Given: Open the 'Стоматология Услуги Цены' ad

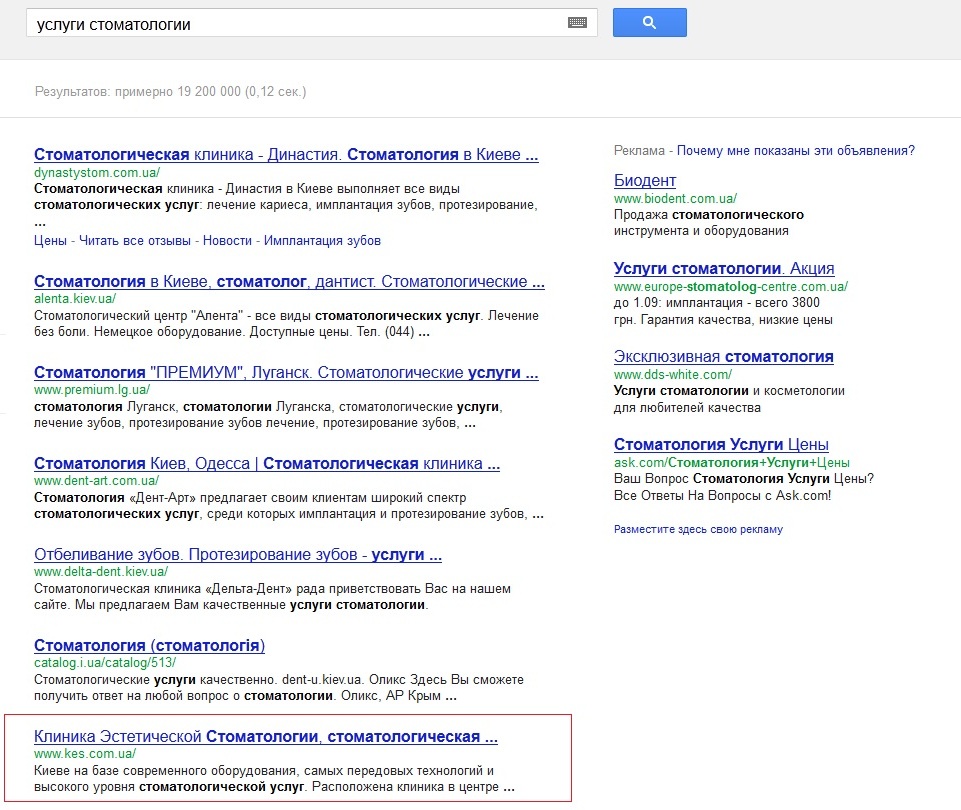Looking at the screenshot, I should click(x=721, y=444).
